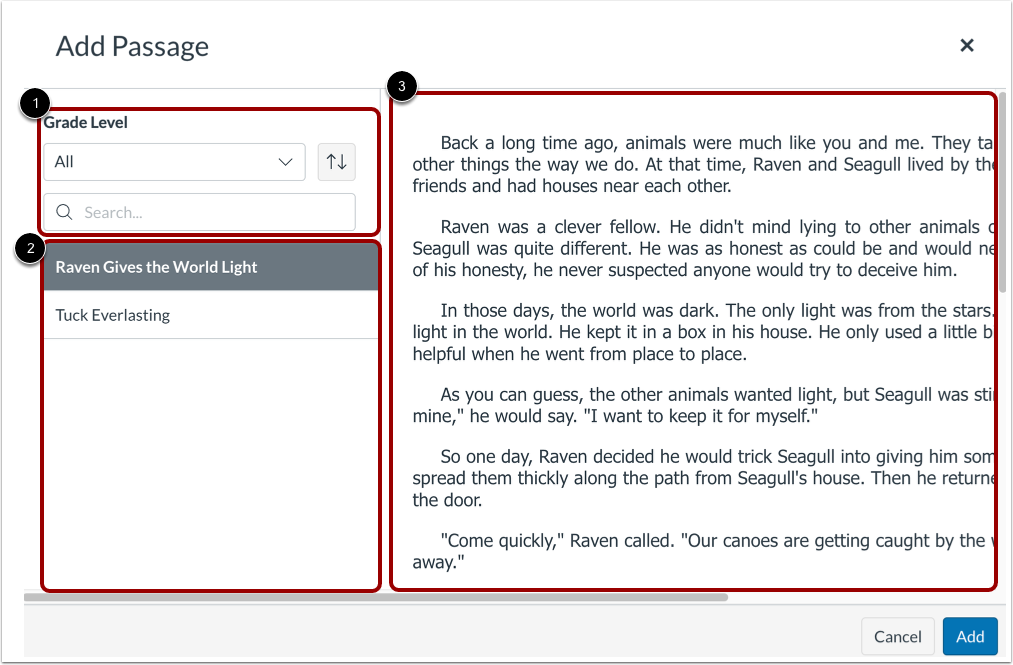Click the paragraph starting 'Raven was a clever fellow'

click(703, 248)
